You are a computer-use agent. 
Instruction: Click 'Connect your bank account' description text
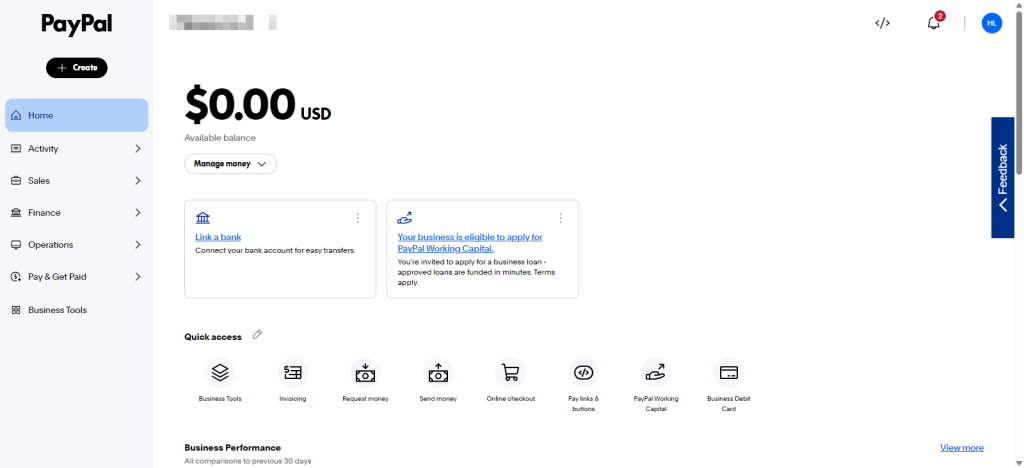tap(276, 250)
